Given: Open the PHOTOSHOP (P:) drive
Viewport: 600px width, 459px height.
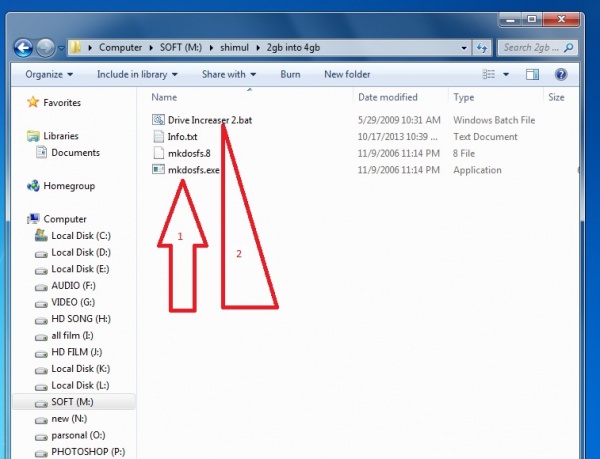Looking at the screenshot, I should (x=88, y=452).
